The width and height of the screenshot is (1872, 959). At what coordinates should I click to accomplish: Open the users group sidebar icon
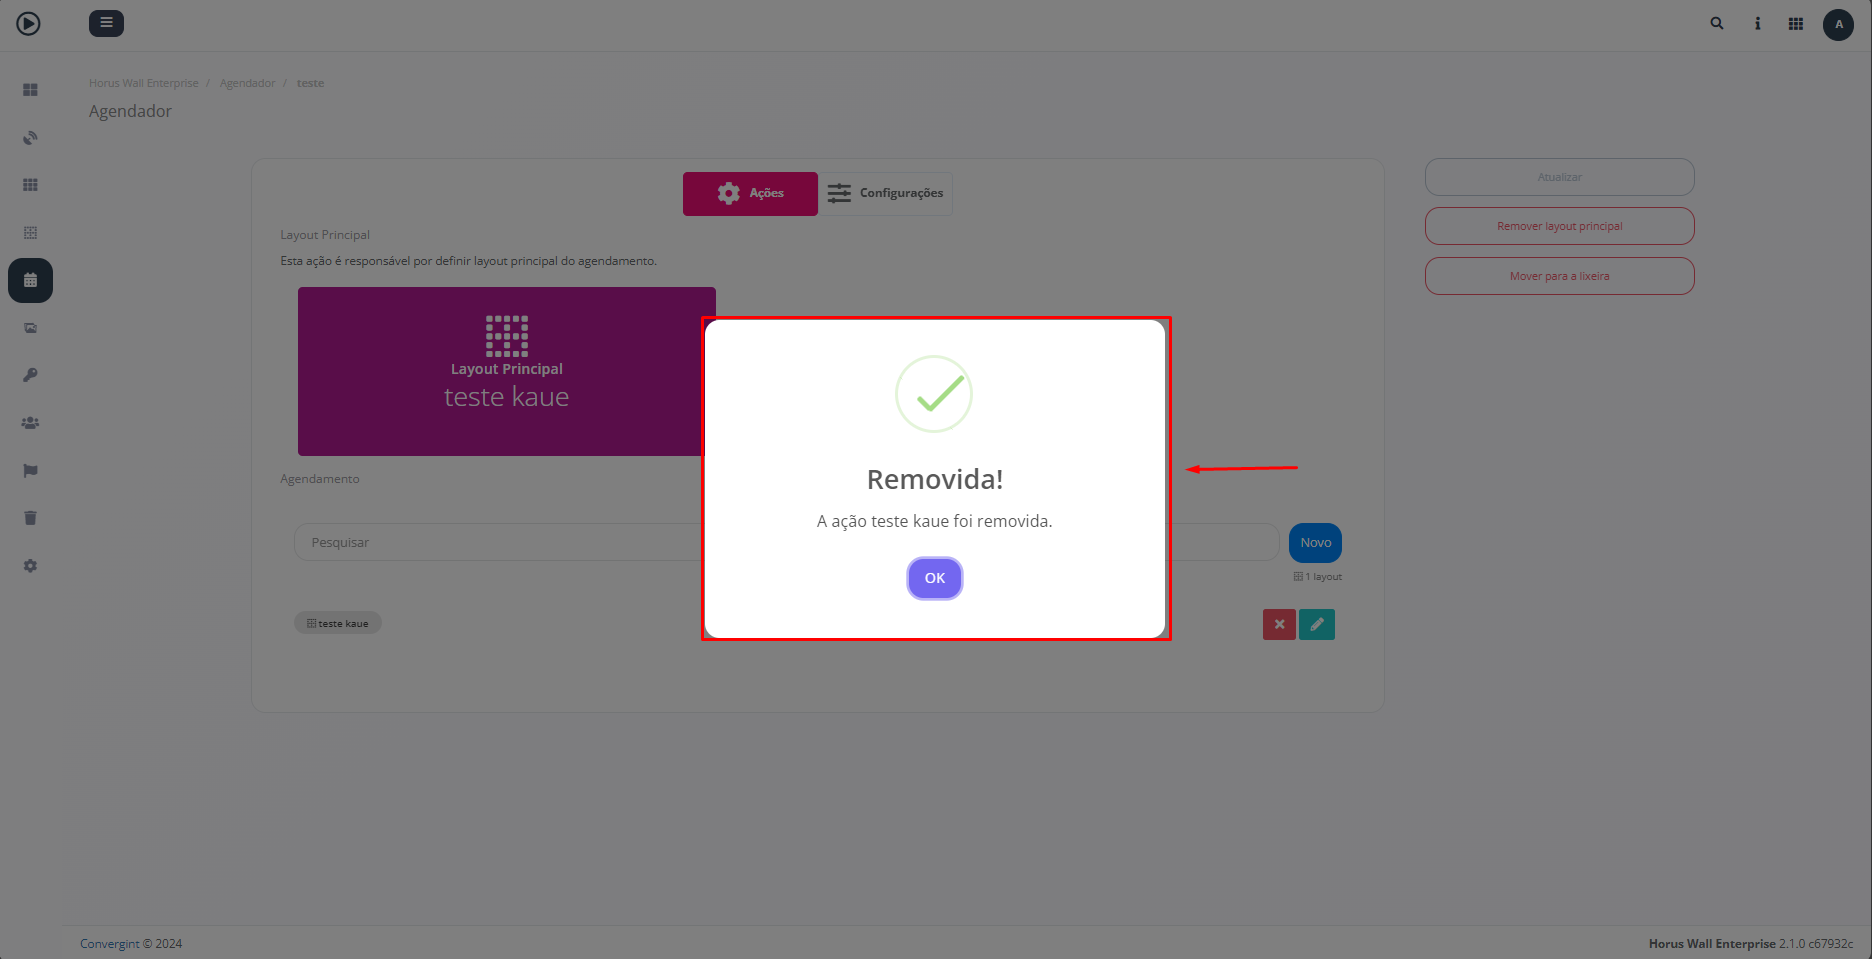[30, 423]
